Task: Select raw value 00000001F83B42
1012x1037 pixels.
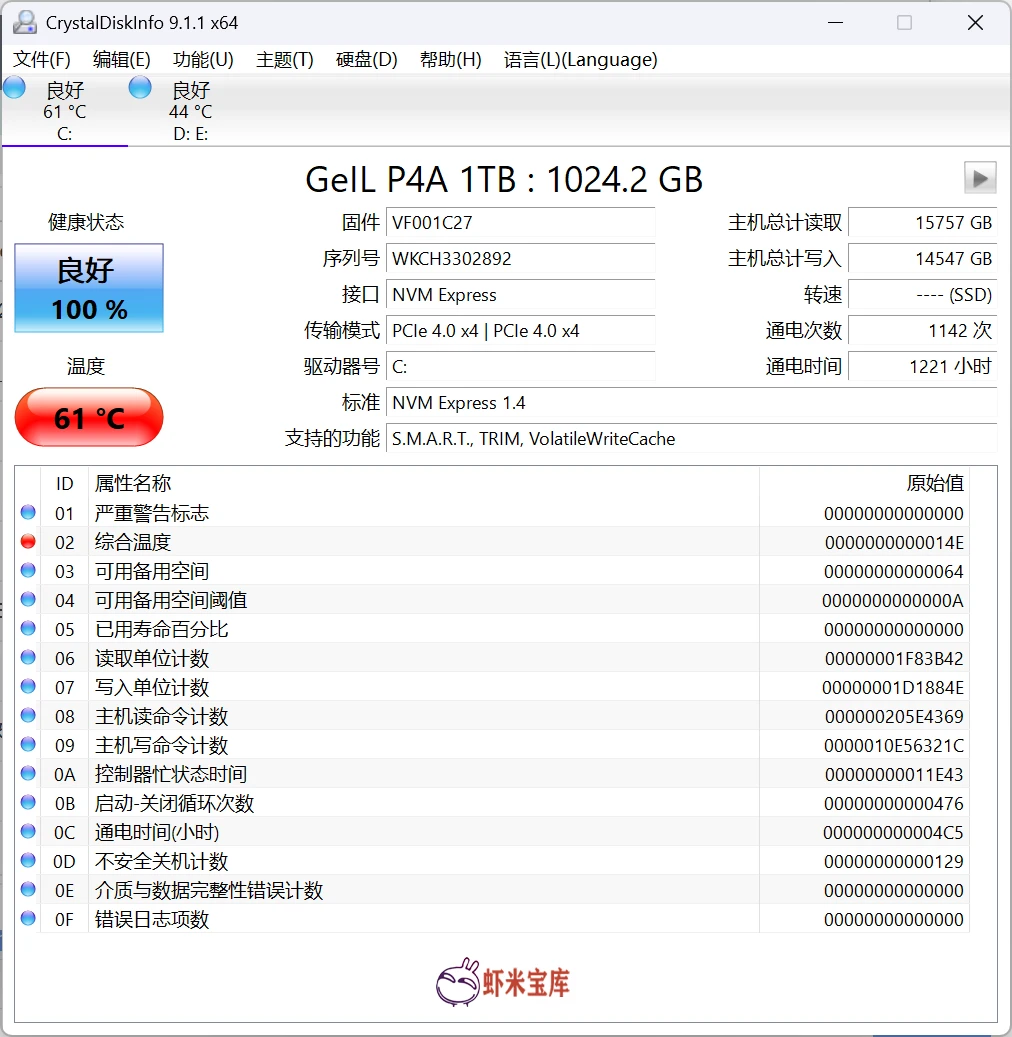Action: pyautogui.click(x=894, y=659)
